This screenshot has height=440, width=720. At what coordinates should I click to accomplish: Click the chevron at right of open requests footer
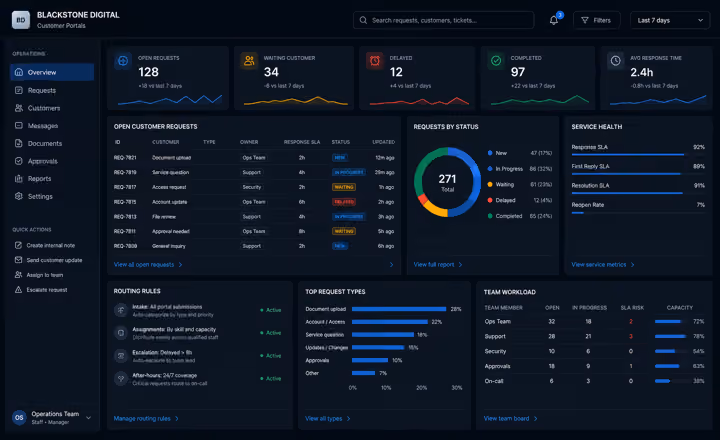(x=391, y=265)
